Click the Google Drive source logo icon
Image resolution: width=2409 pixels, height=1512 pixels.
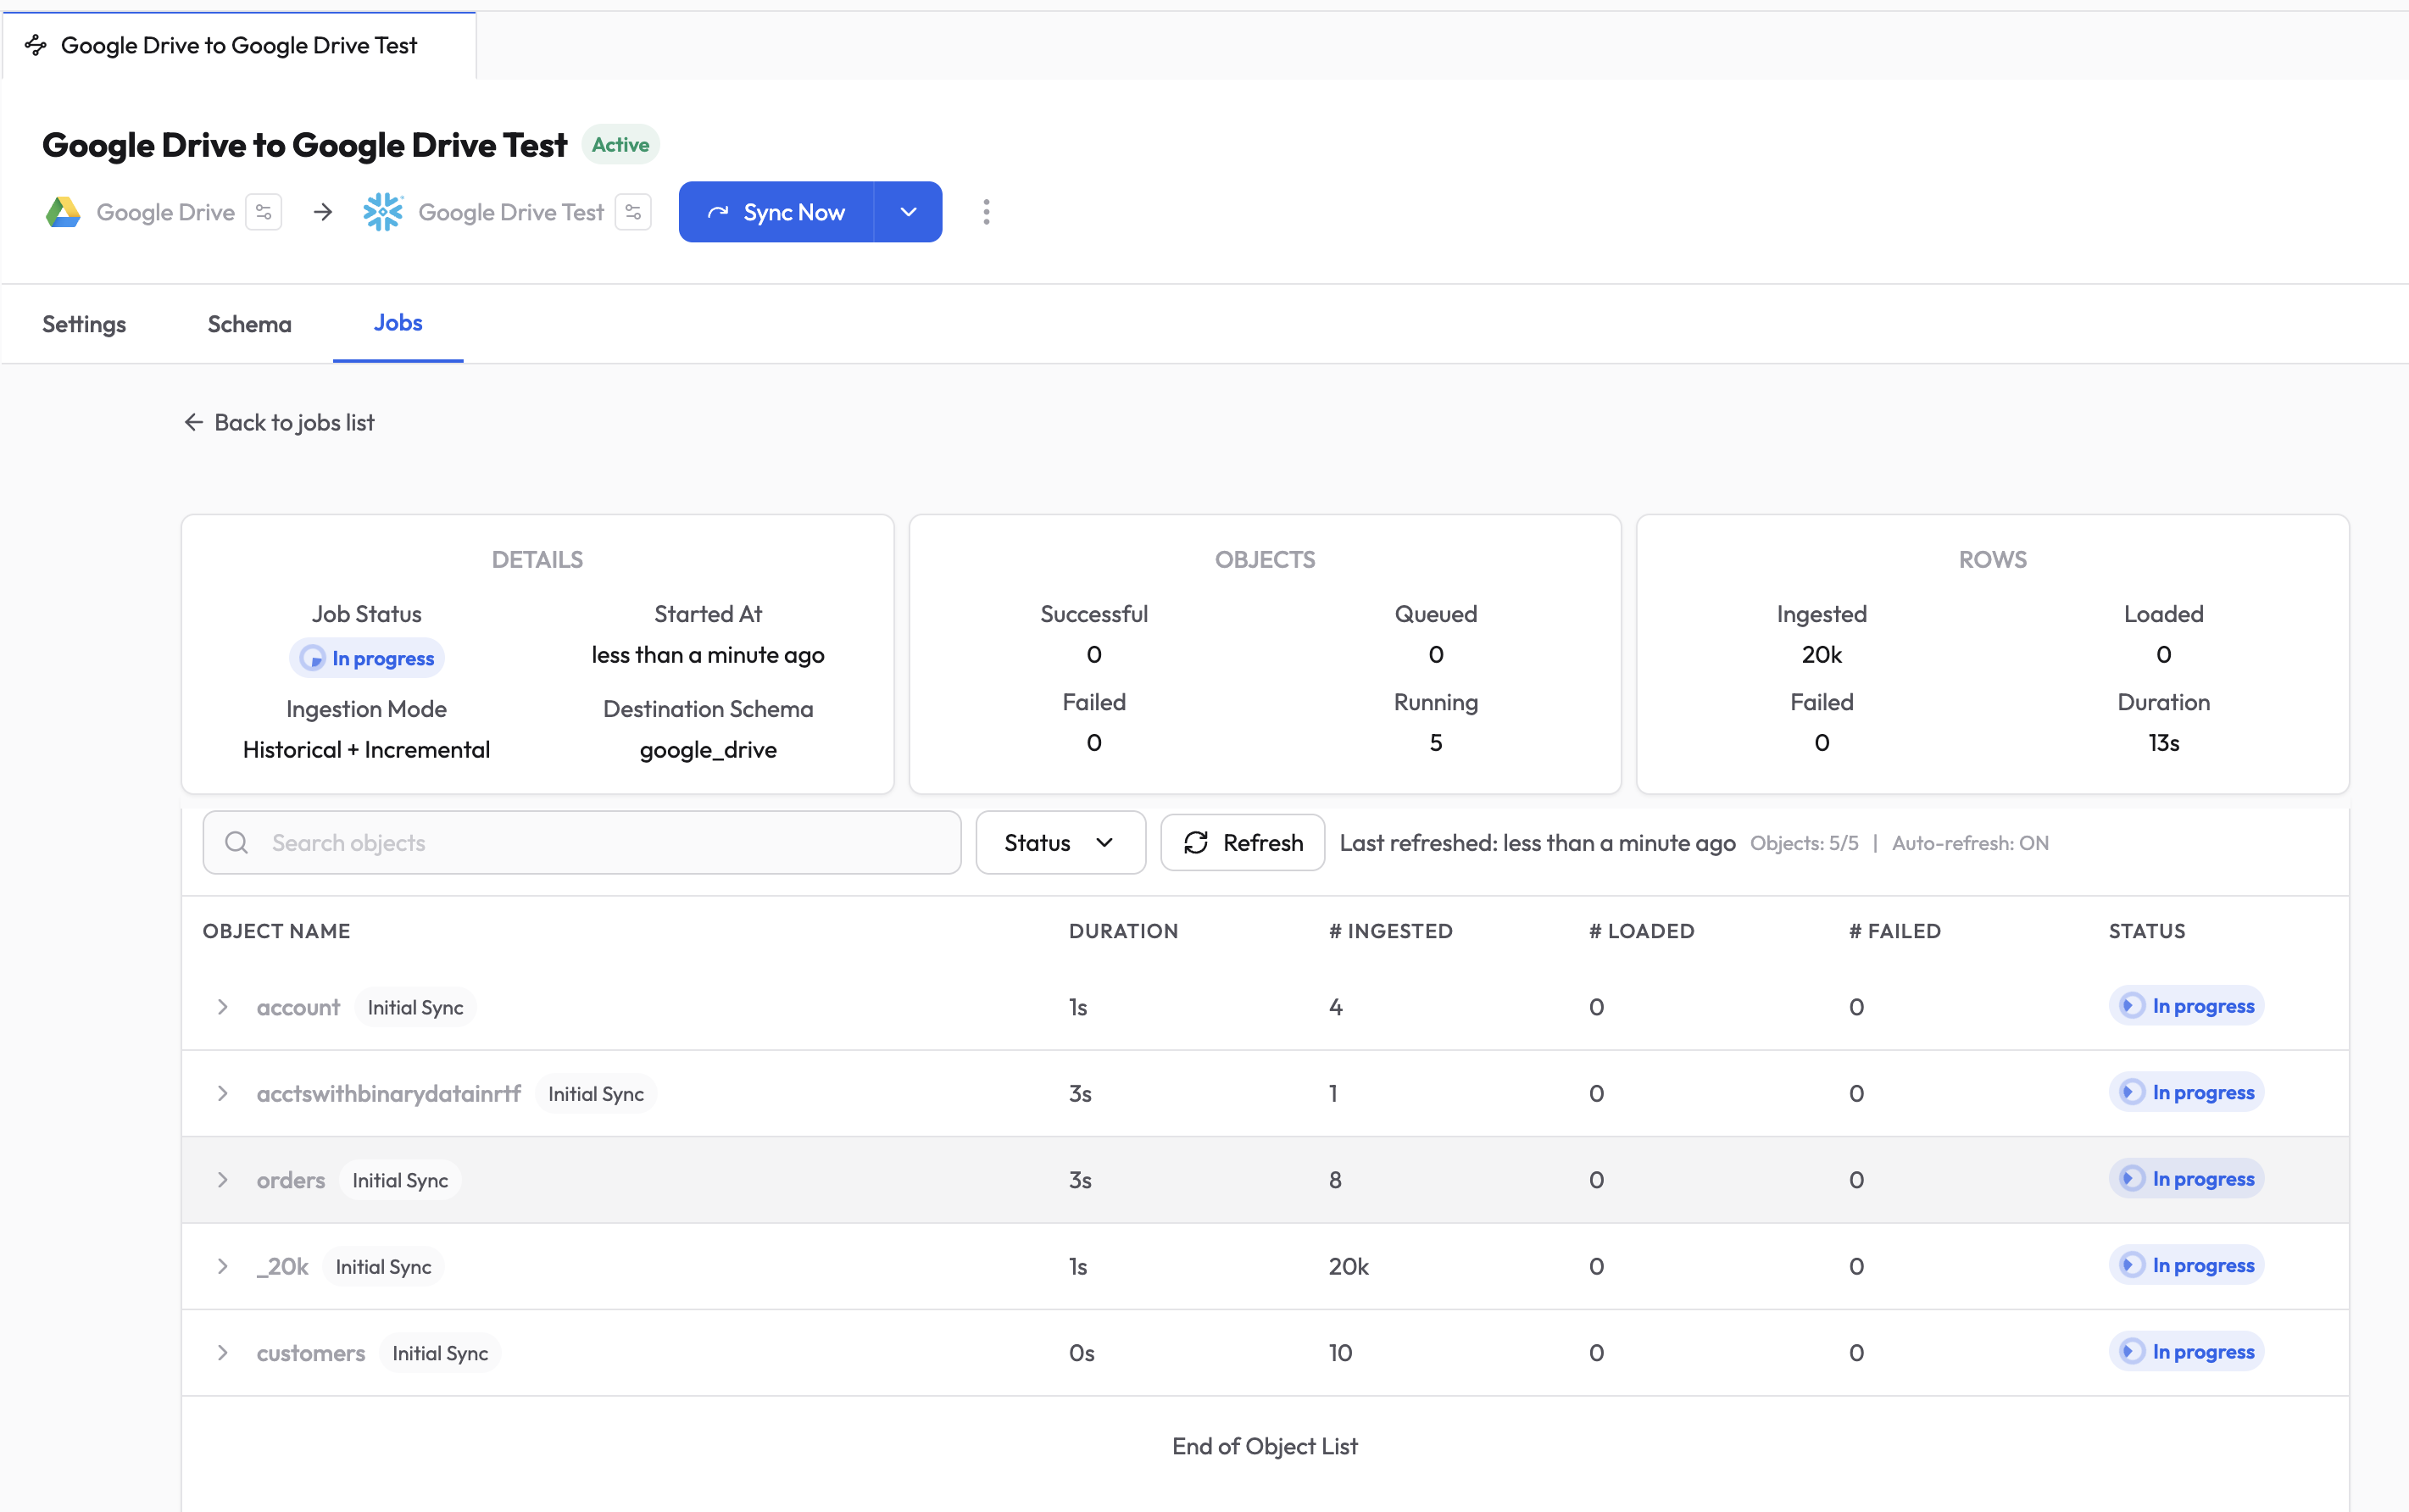coord(63,212)
